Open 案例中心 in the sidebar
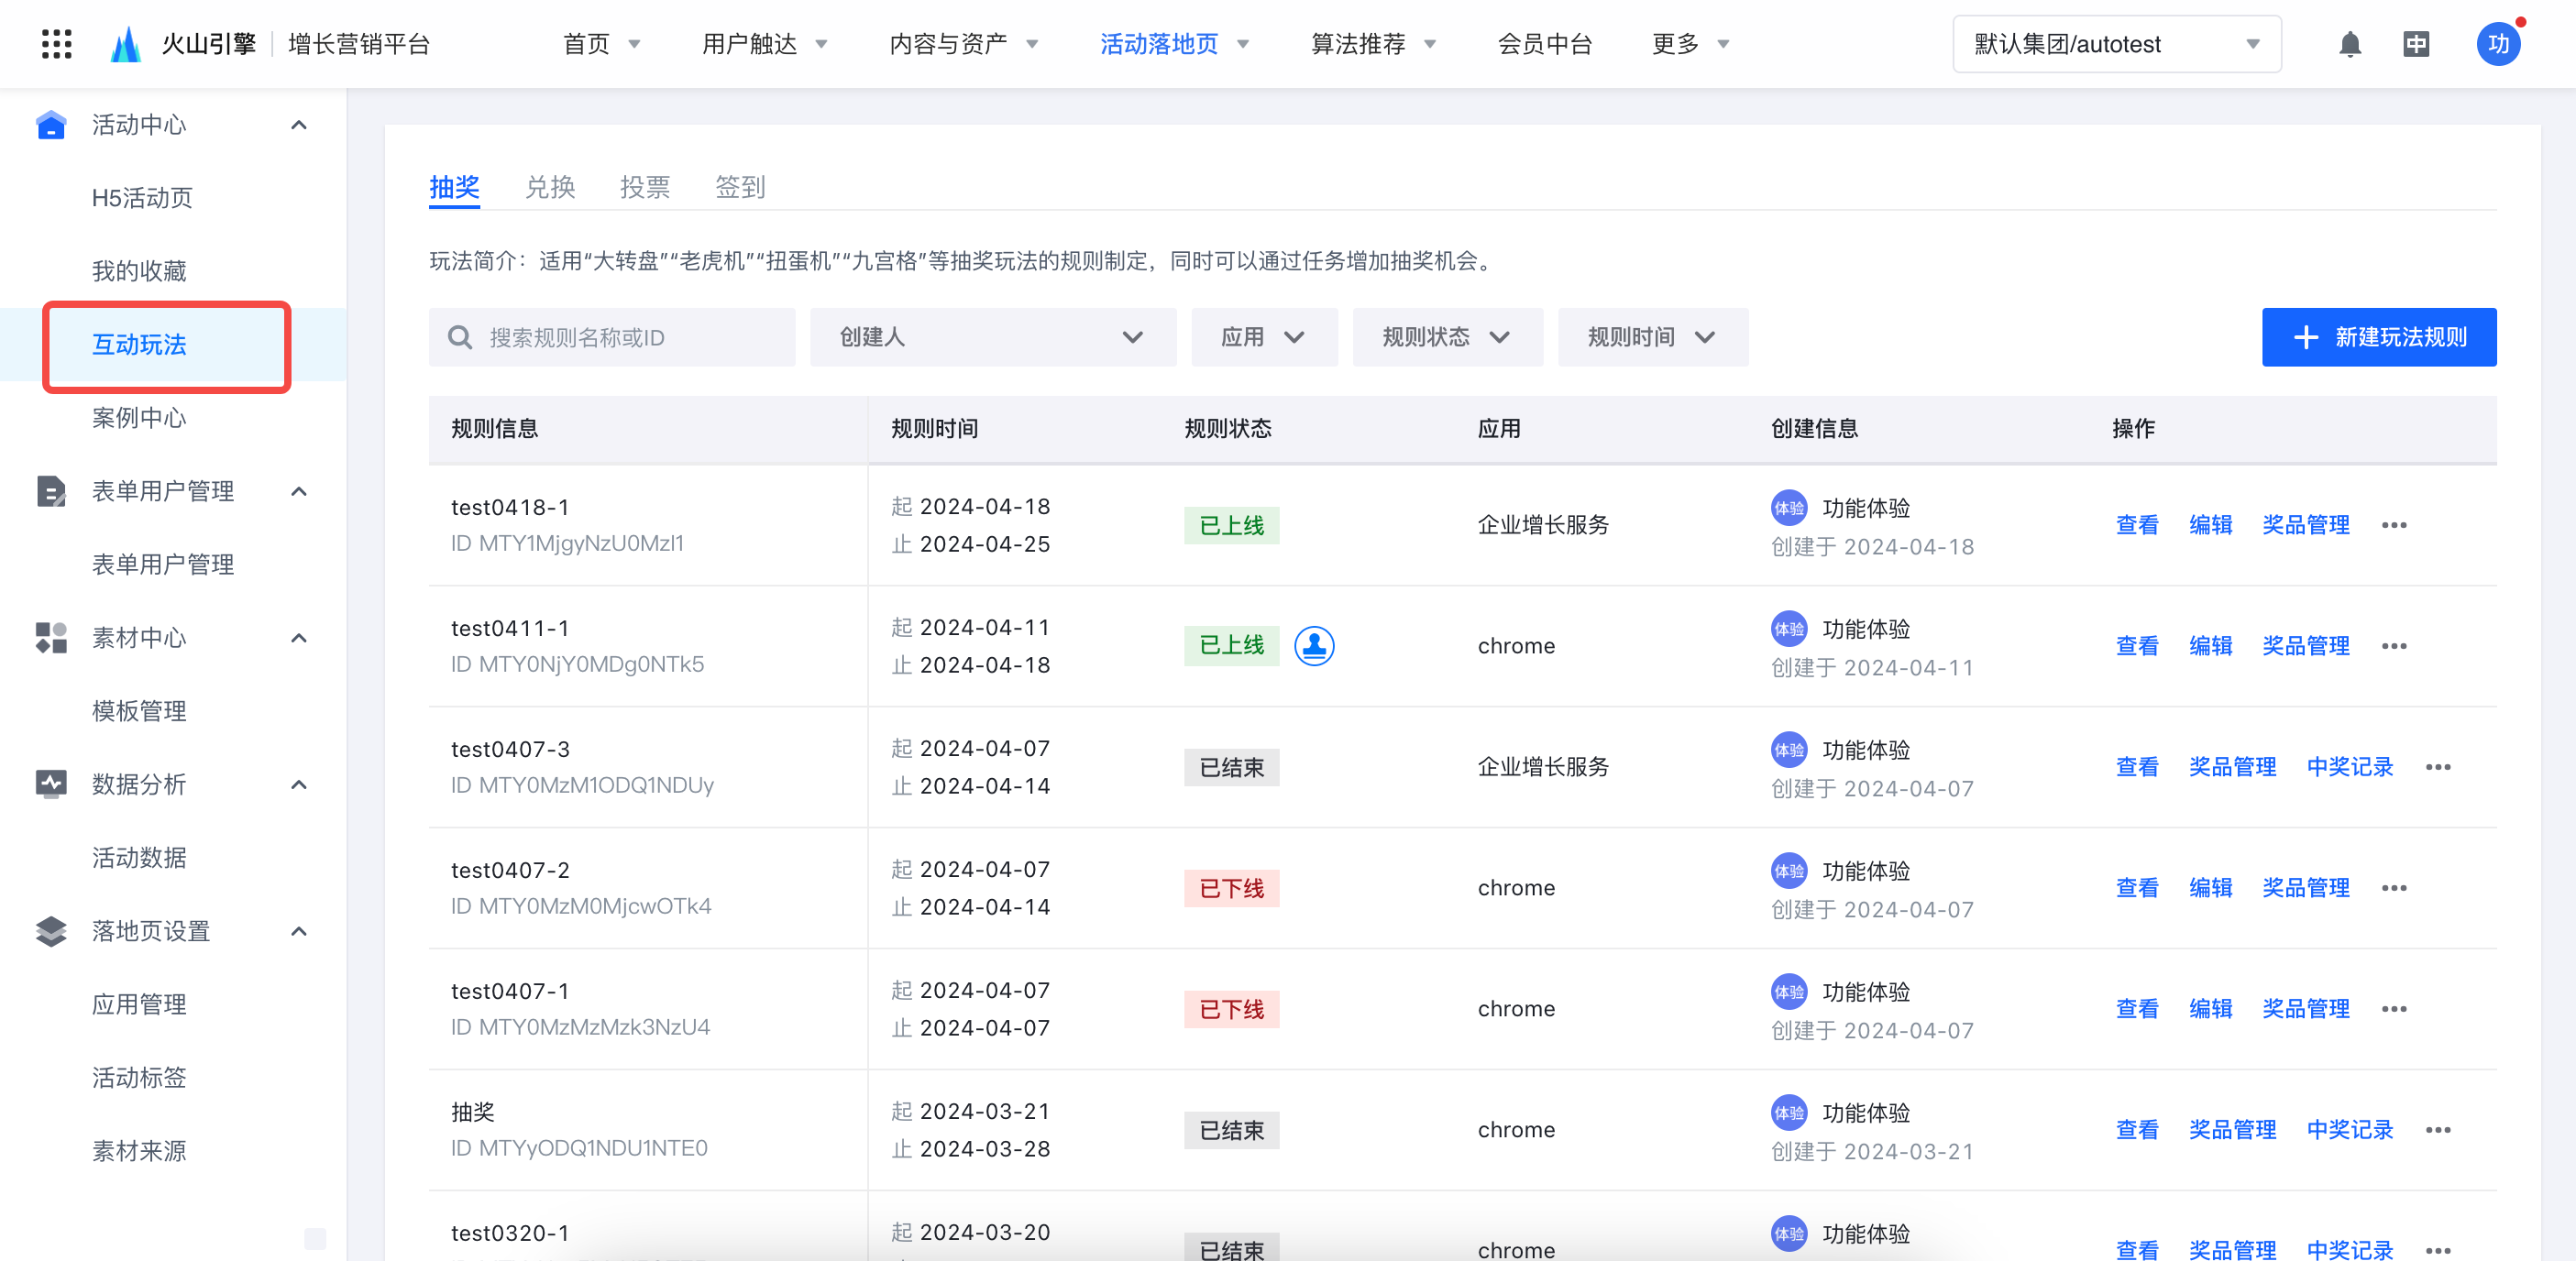The height and width of the screenshot is (1261, 2576). pos(139,418)
